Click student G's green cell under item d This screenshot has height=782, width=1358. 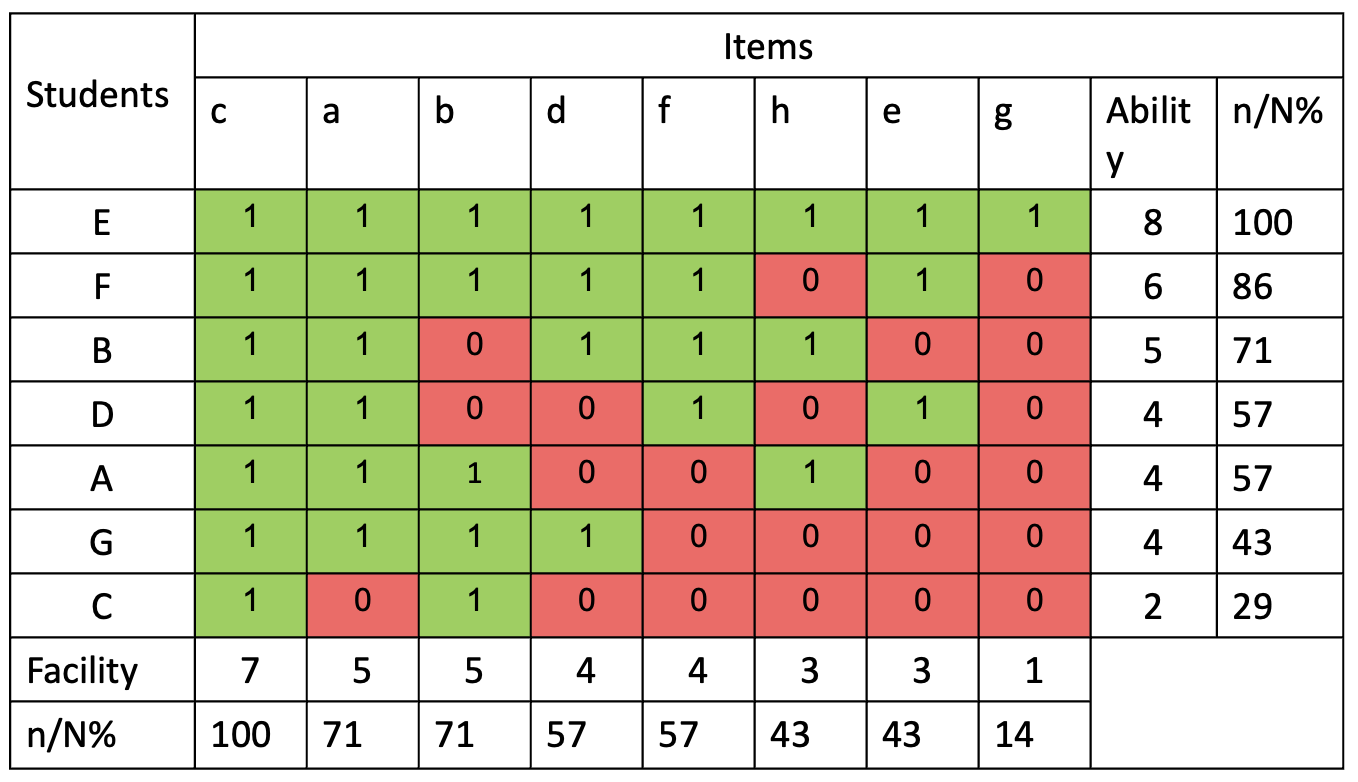(x=586, y=542)
